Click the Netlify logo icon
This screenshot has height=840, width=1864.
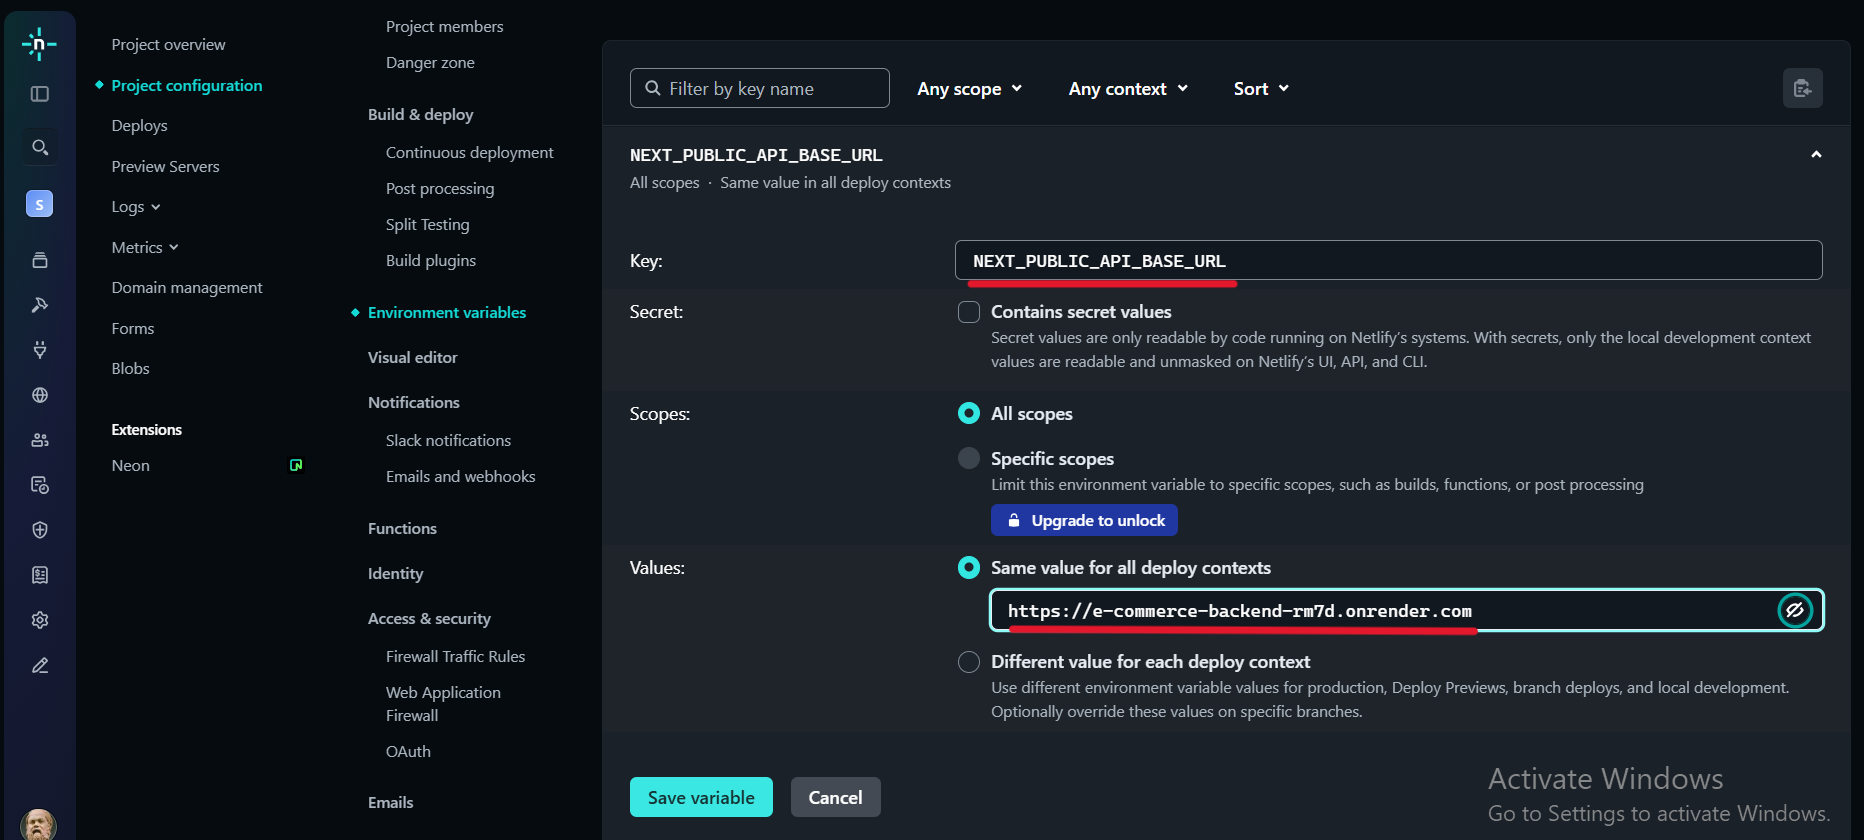point(39,44)
